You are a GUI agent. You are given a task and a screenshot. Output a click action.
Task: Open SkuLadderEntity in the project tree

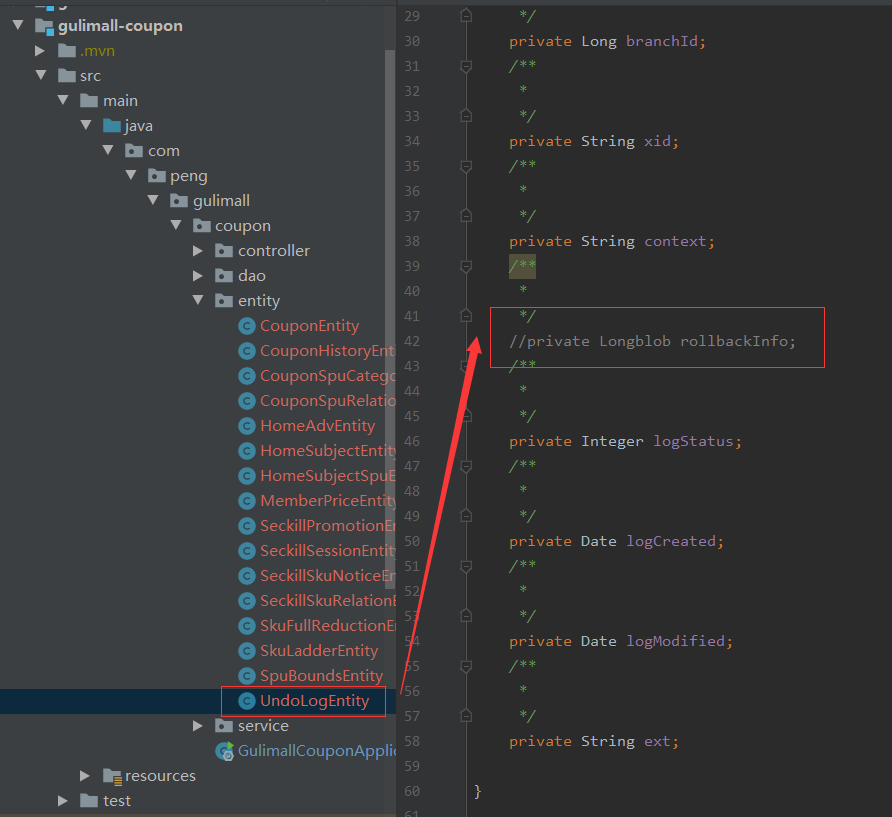tap(319, 651)
